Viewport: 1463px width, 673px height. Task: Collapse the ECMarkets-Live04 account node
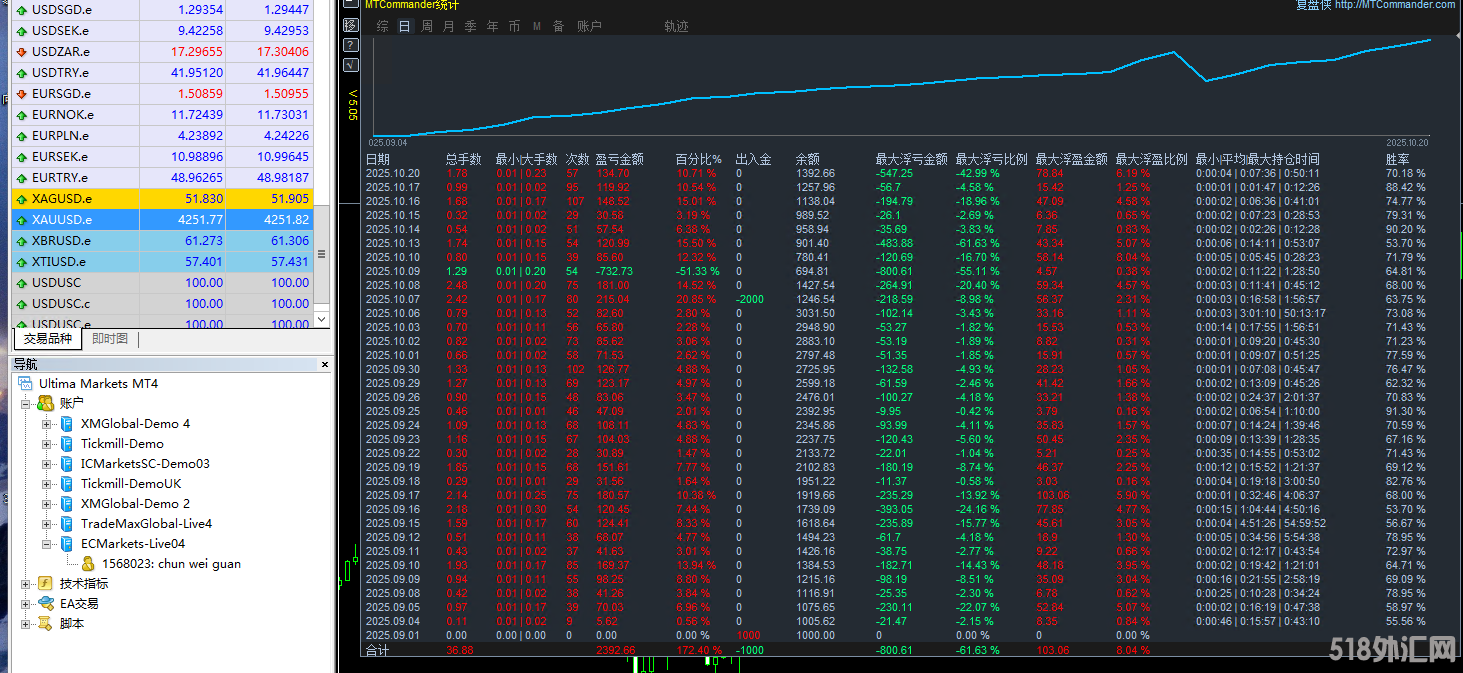[x=47, y=544]
